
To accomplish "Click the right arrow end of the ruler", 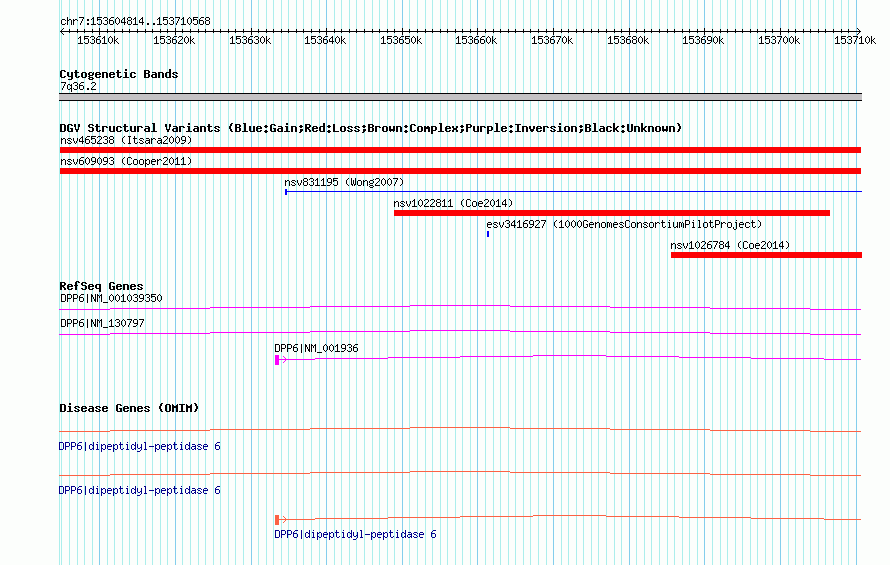I will pos(859,31).
